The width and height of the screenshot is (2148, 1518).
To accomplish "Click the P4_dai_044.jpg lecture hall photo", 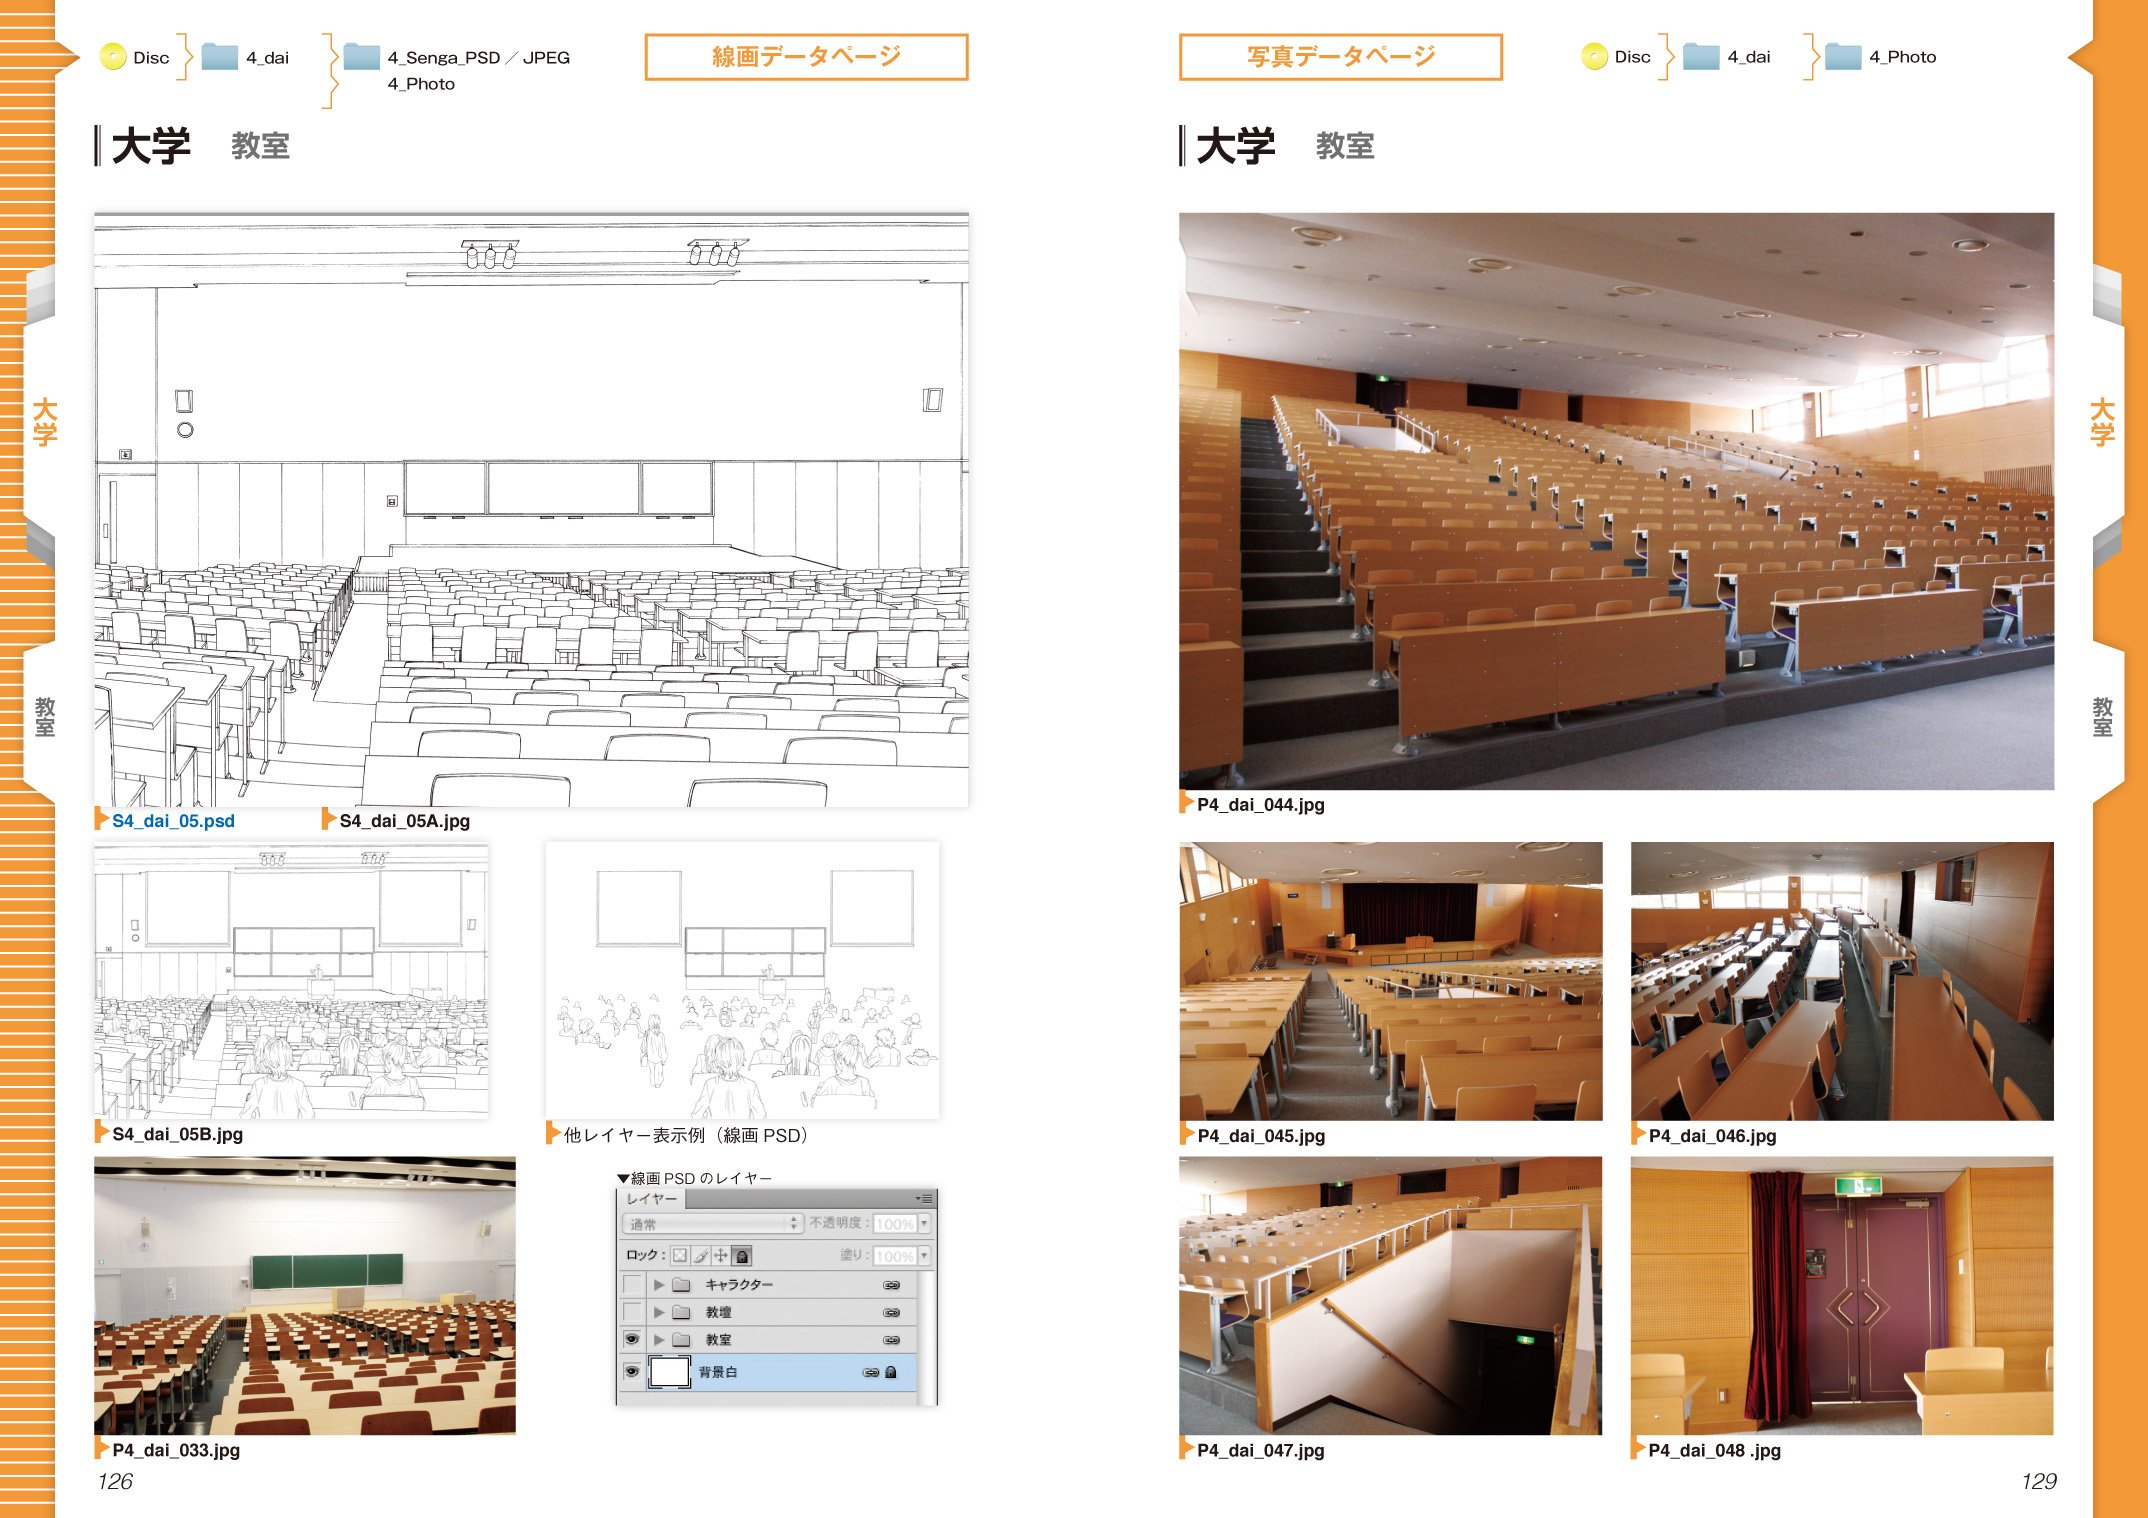I will (x=1616, y=500).
